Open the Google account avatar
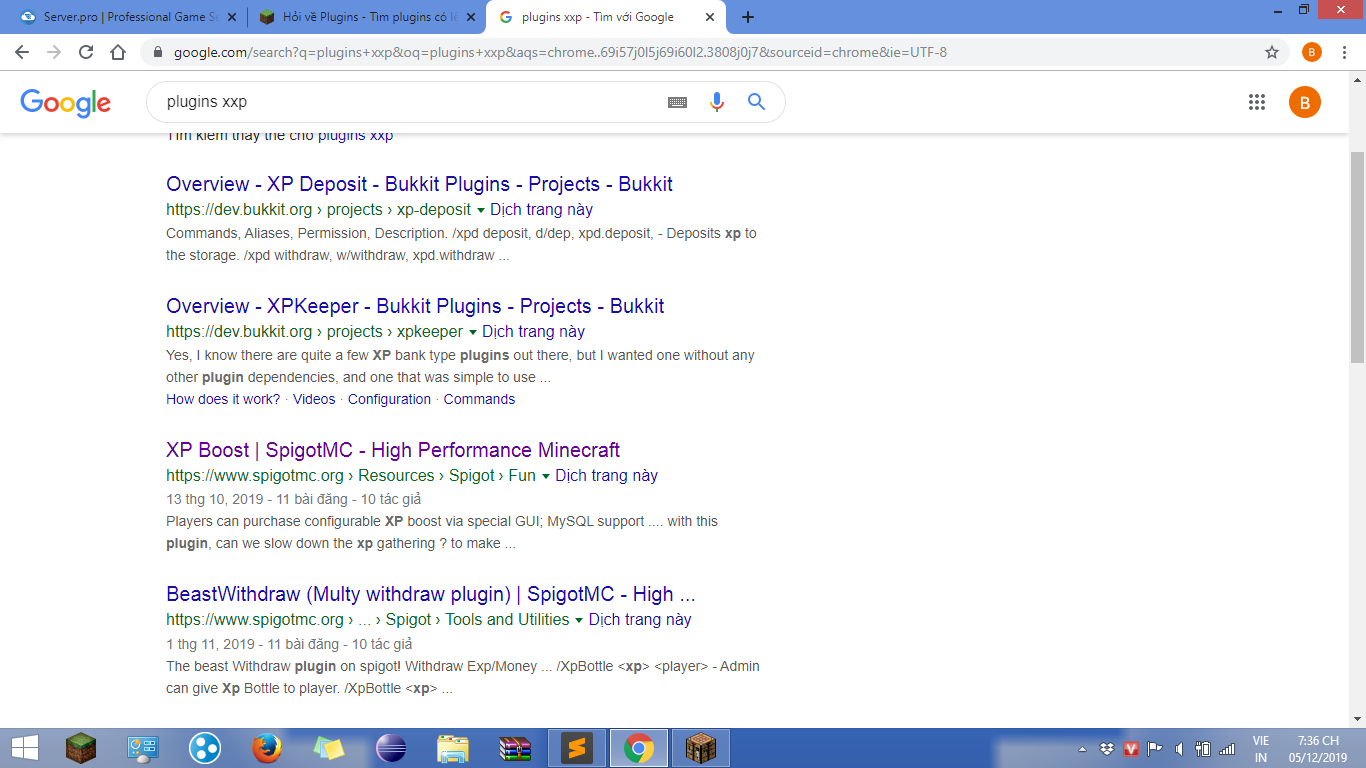The image size is (1366, 768). click(x=1305, y=102)
